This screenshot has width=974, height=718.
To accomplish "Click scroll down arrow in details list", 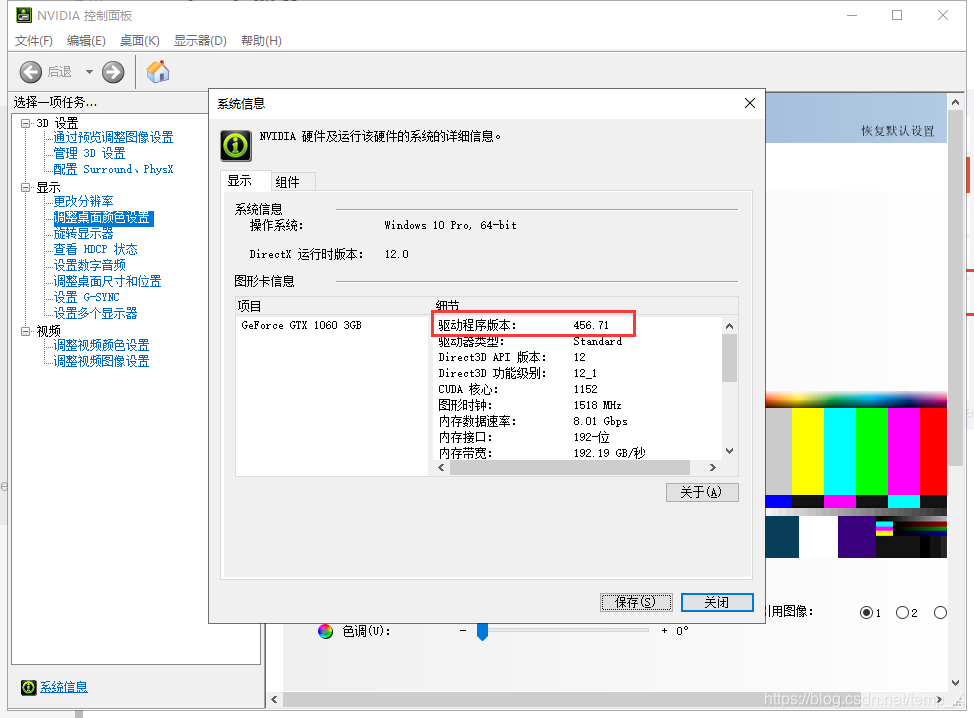I will (730, 451).
